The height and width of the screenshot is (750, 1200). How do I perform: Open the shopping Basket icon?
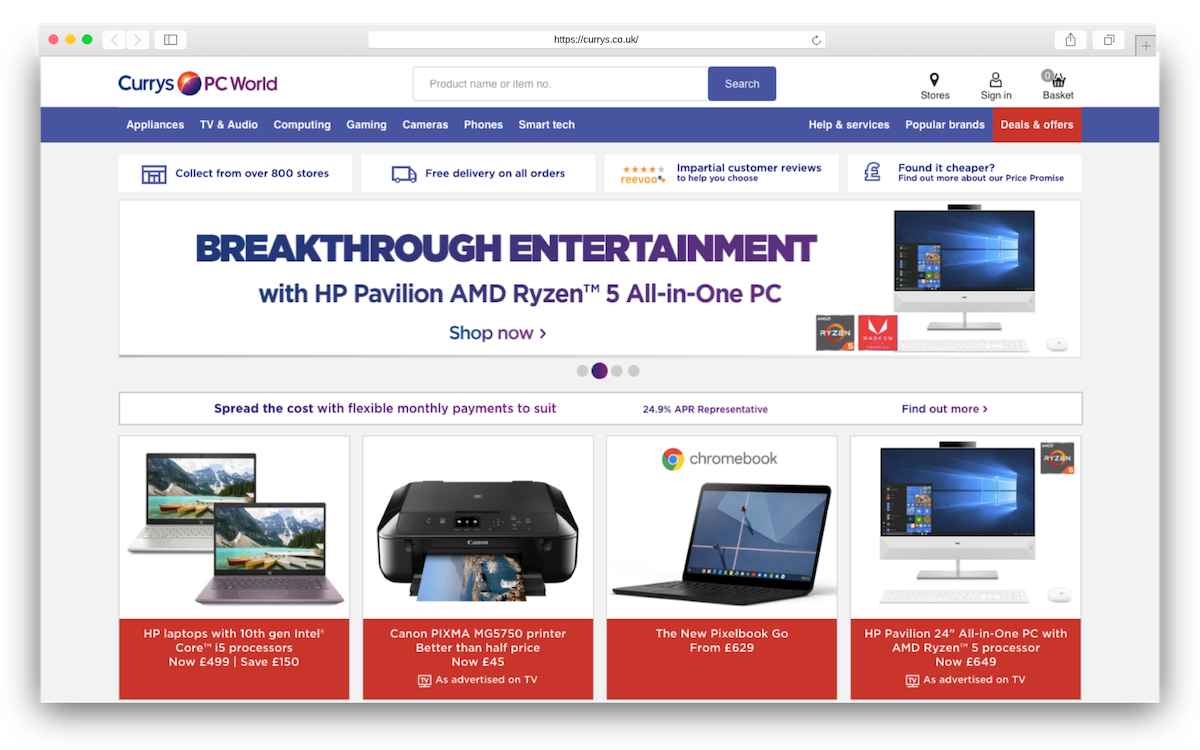coord(1057,80)
